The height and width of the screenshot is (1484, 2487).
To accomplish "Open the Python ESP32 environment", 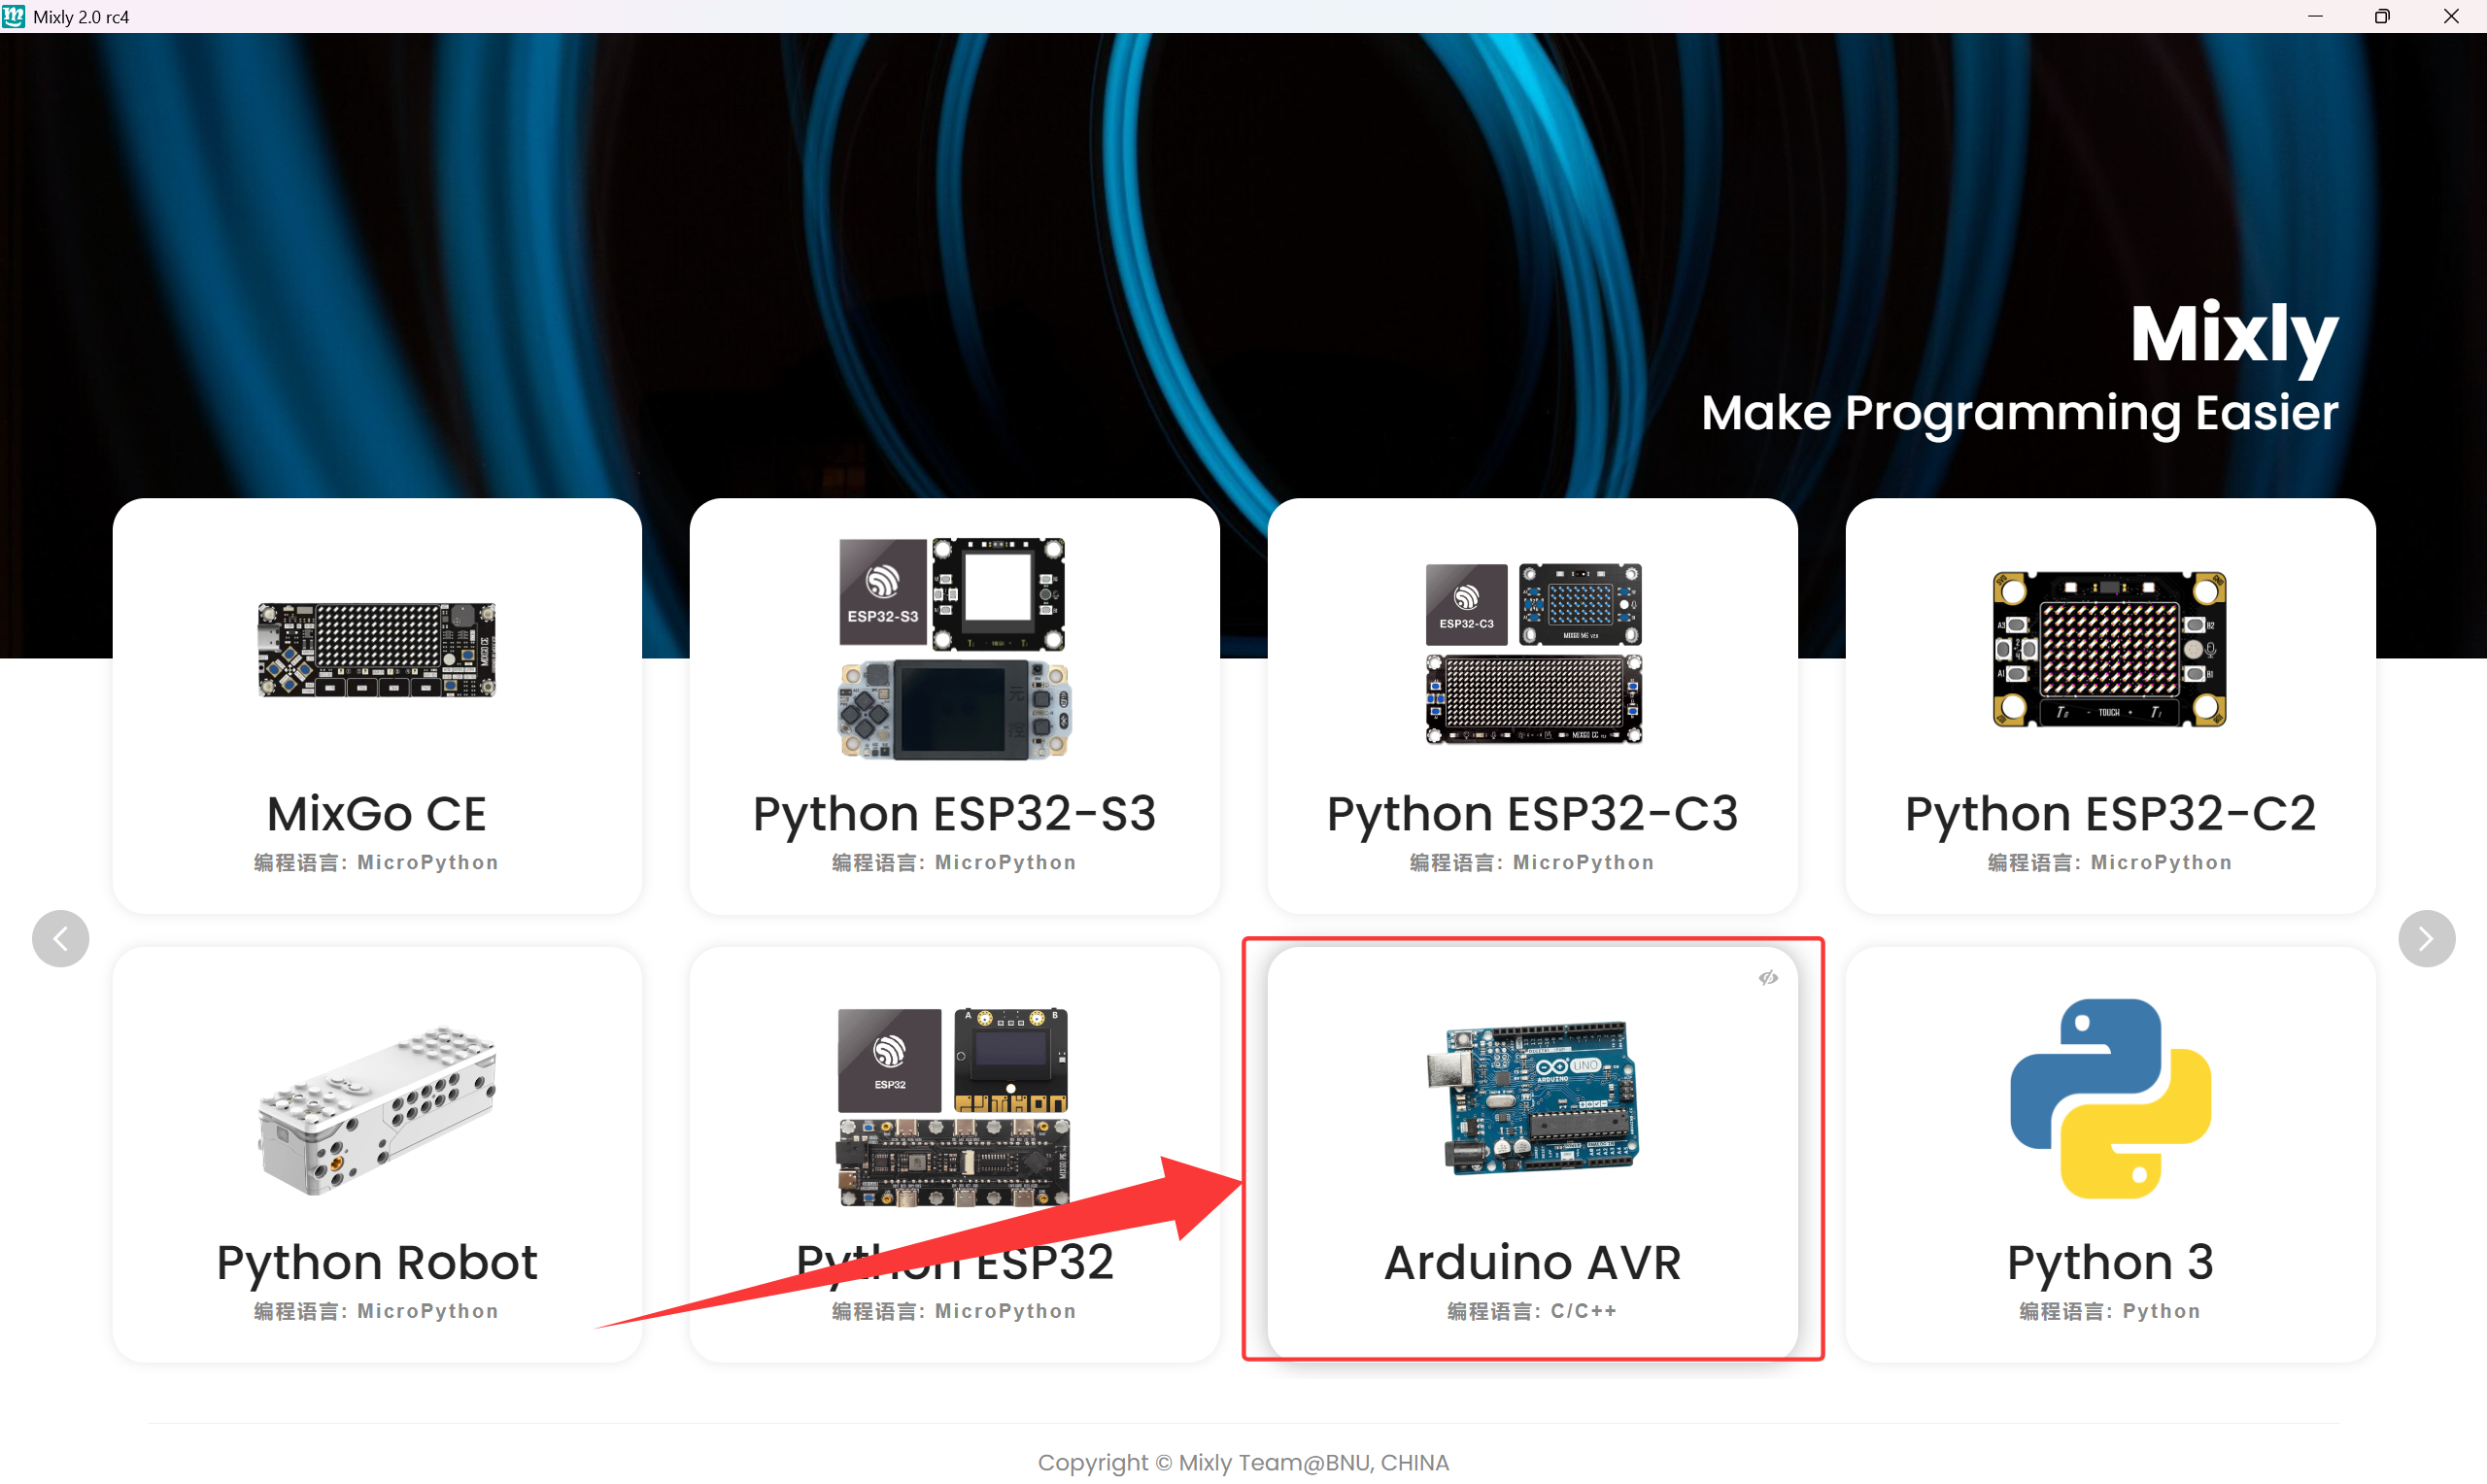I will pyautogui.click(x=954, y=1260).
